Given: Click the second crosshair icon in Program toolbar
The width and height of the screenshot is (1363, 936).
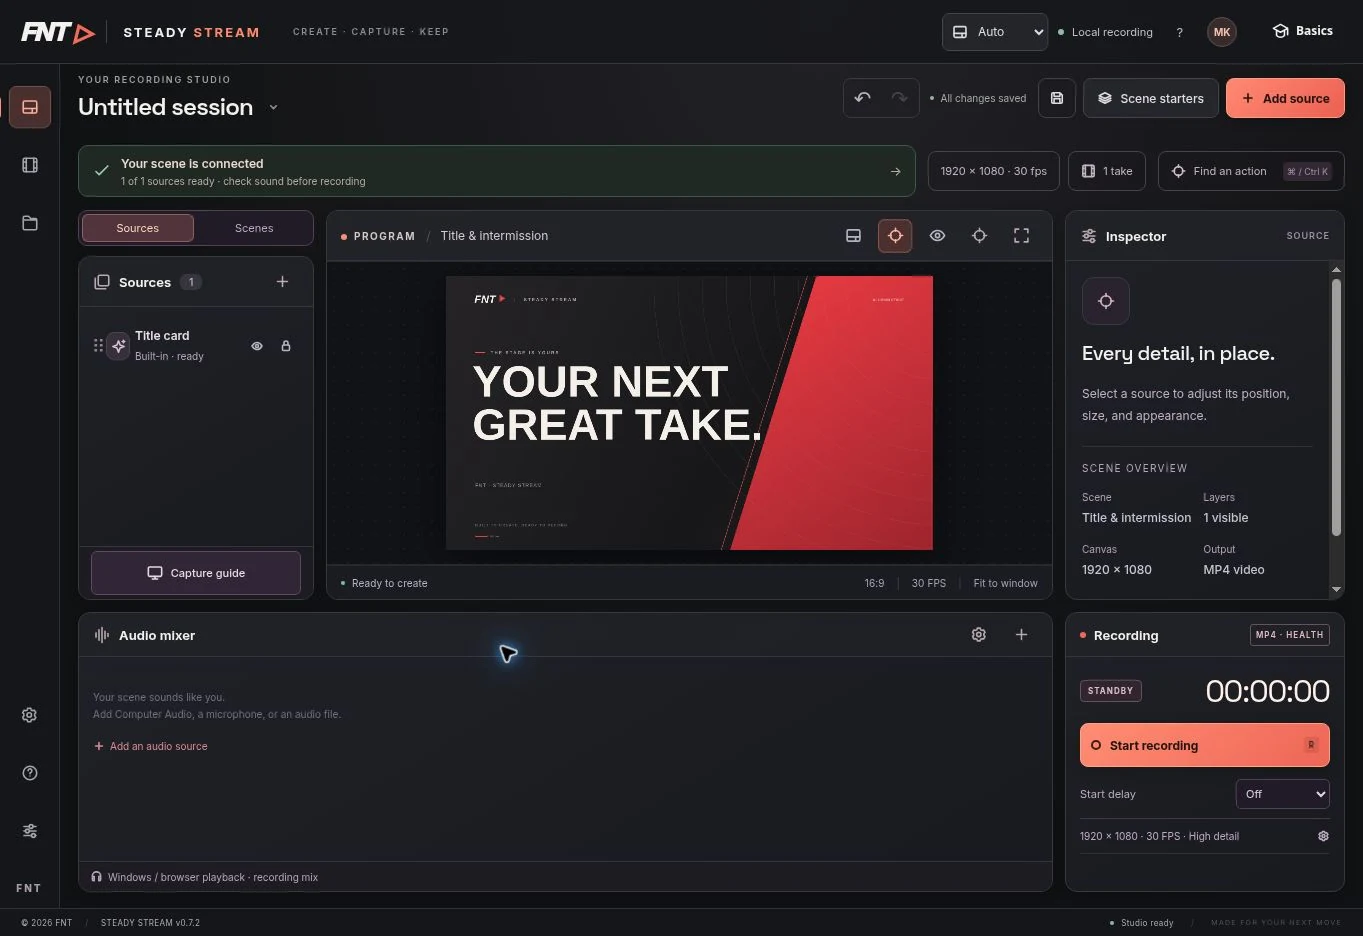Looking at the screenshot, I should point(979,236).
